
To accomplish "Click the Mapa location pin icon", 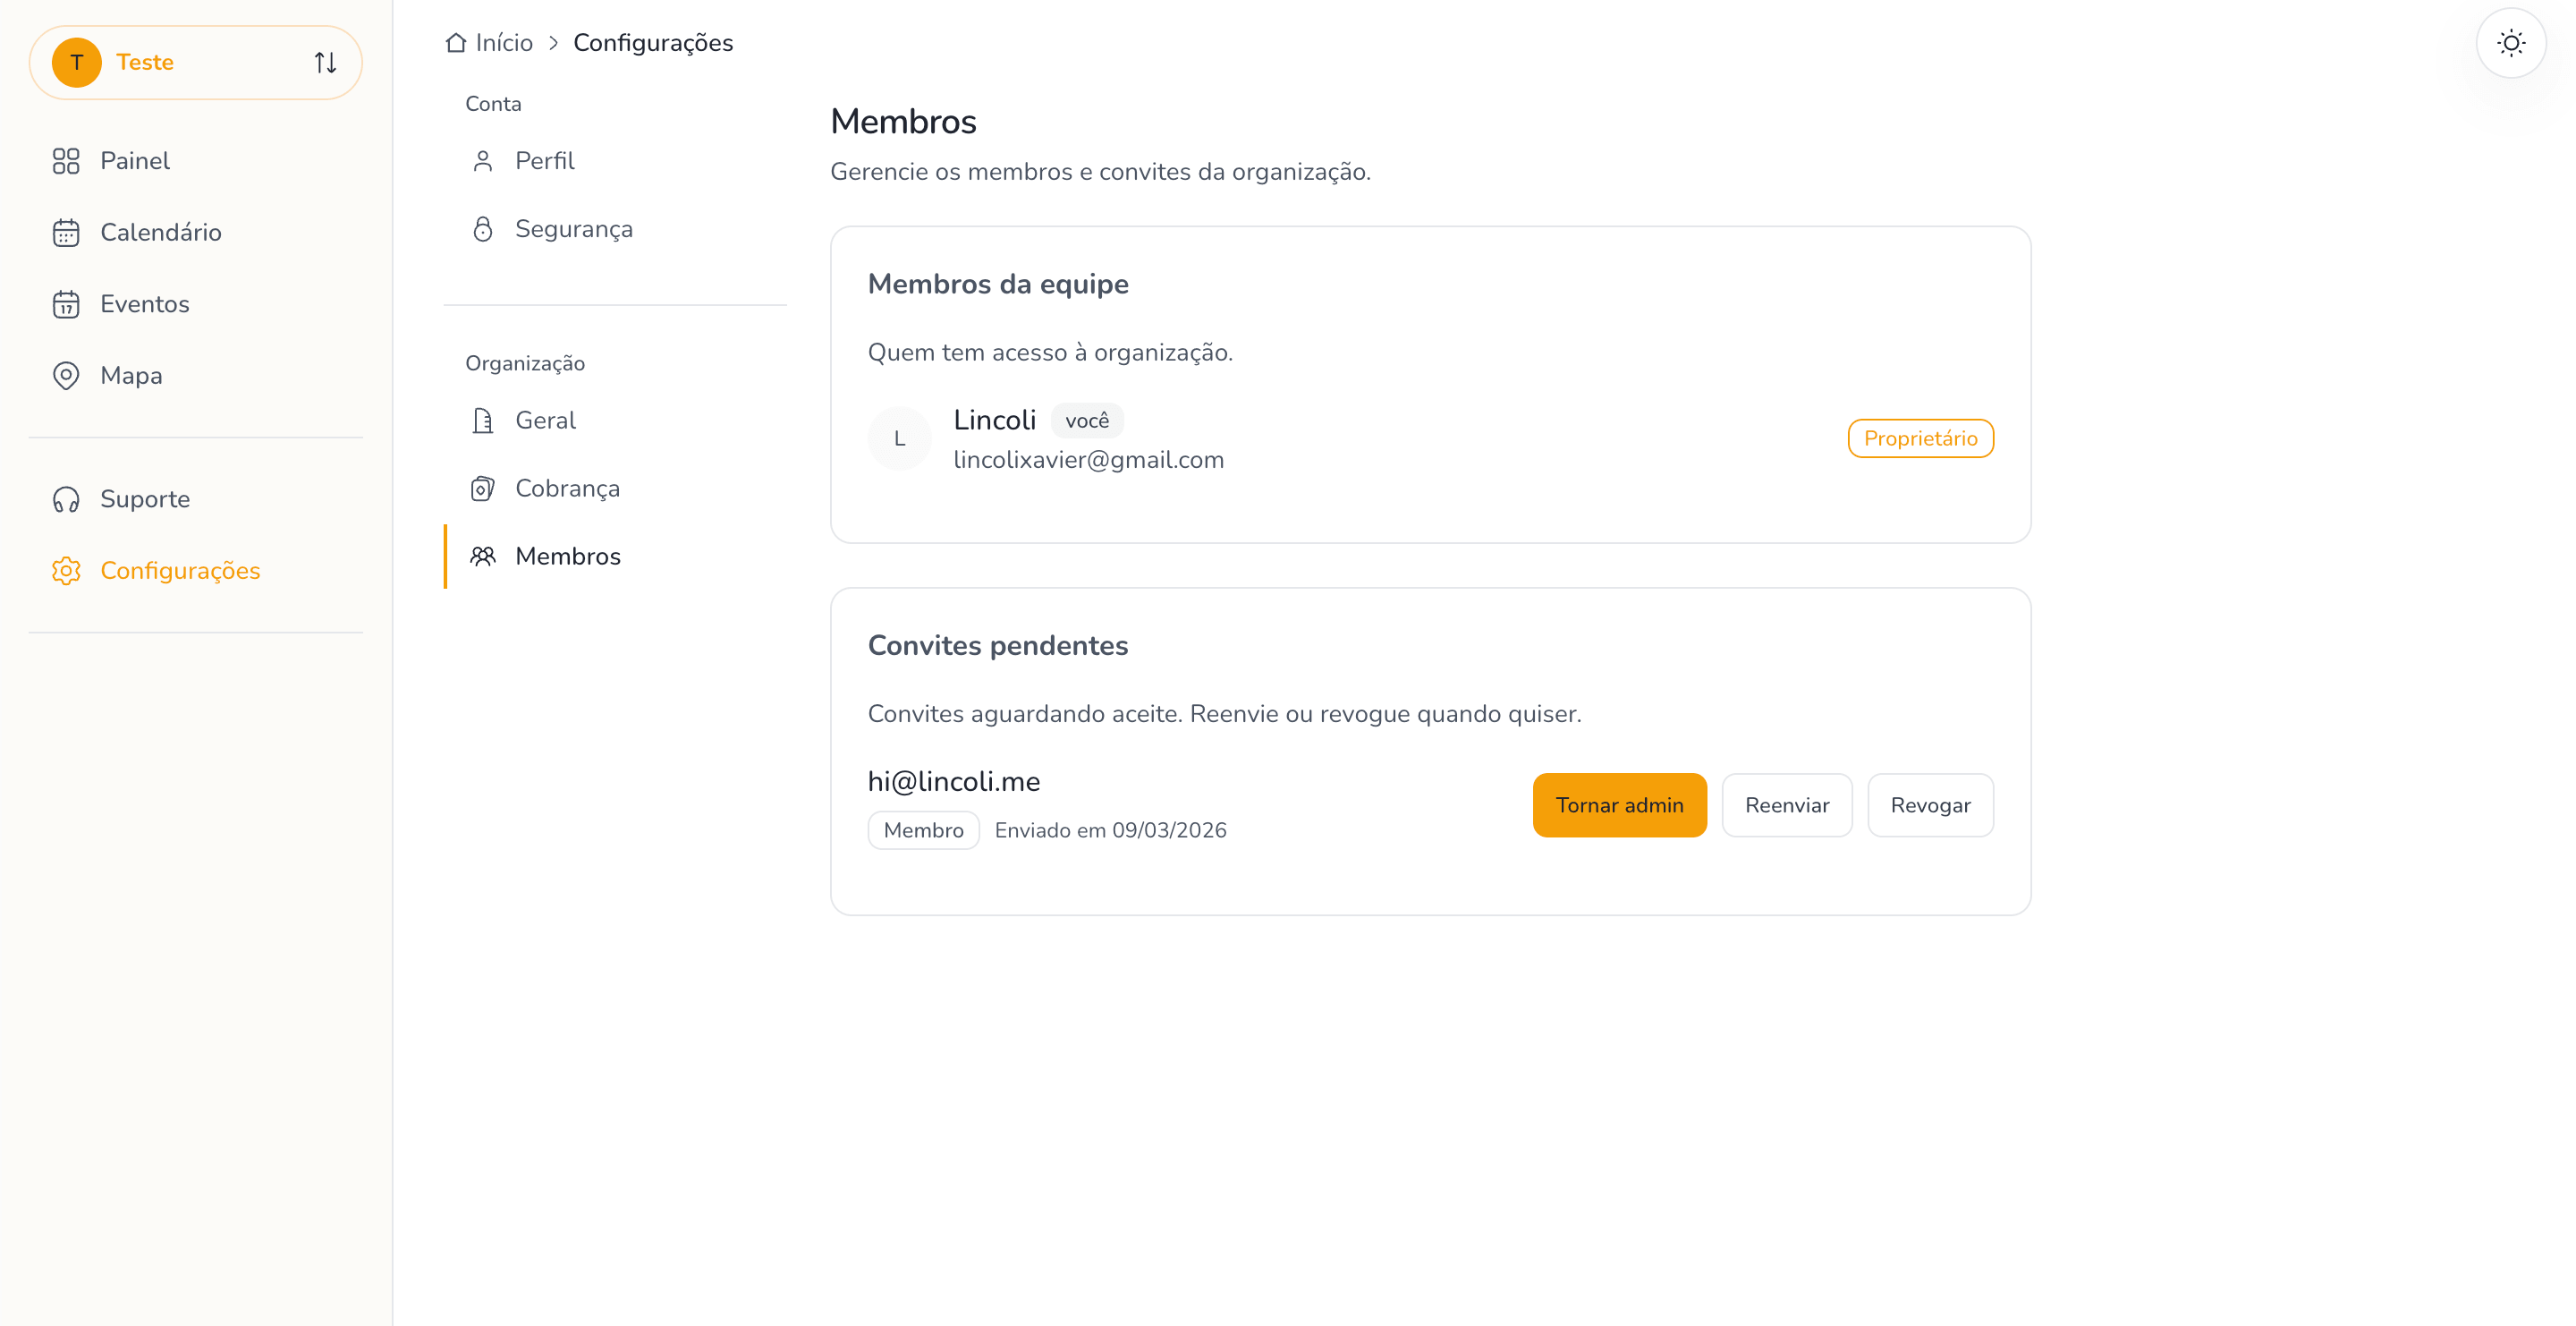I will point(66,375).
